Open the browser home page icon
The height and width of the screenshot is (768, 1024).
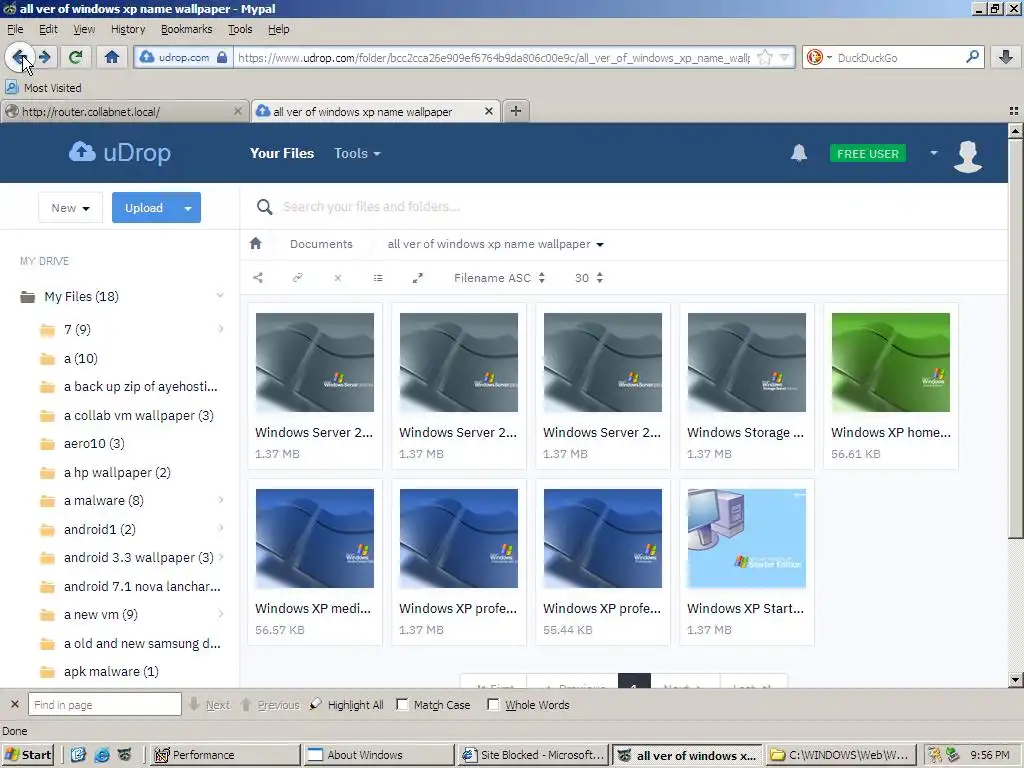point(112,57)
